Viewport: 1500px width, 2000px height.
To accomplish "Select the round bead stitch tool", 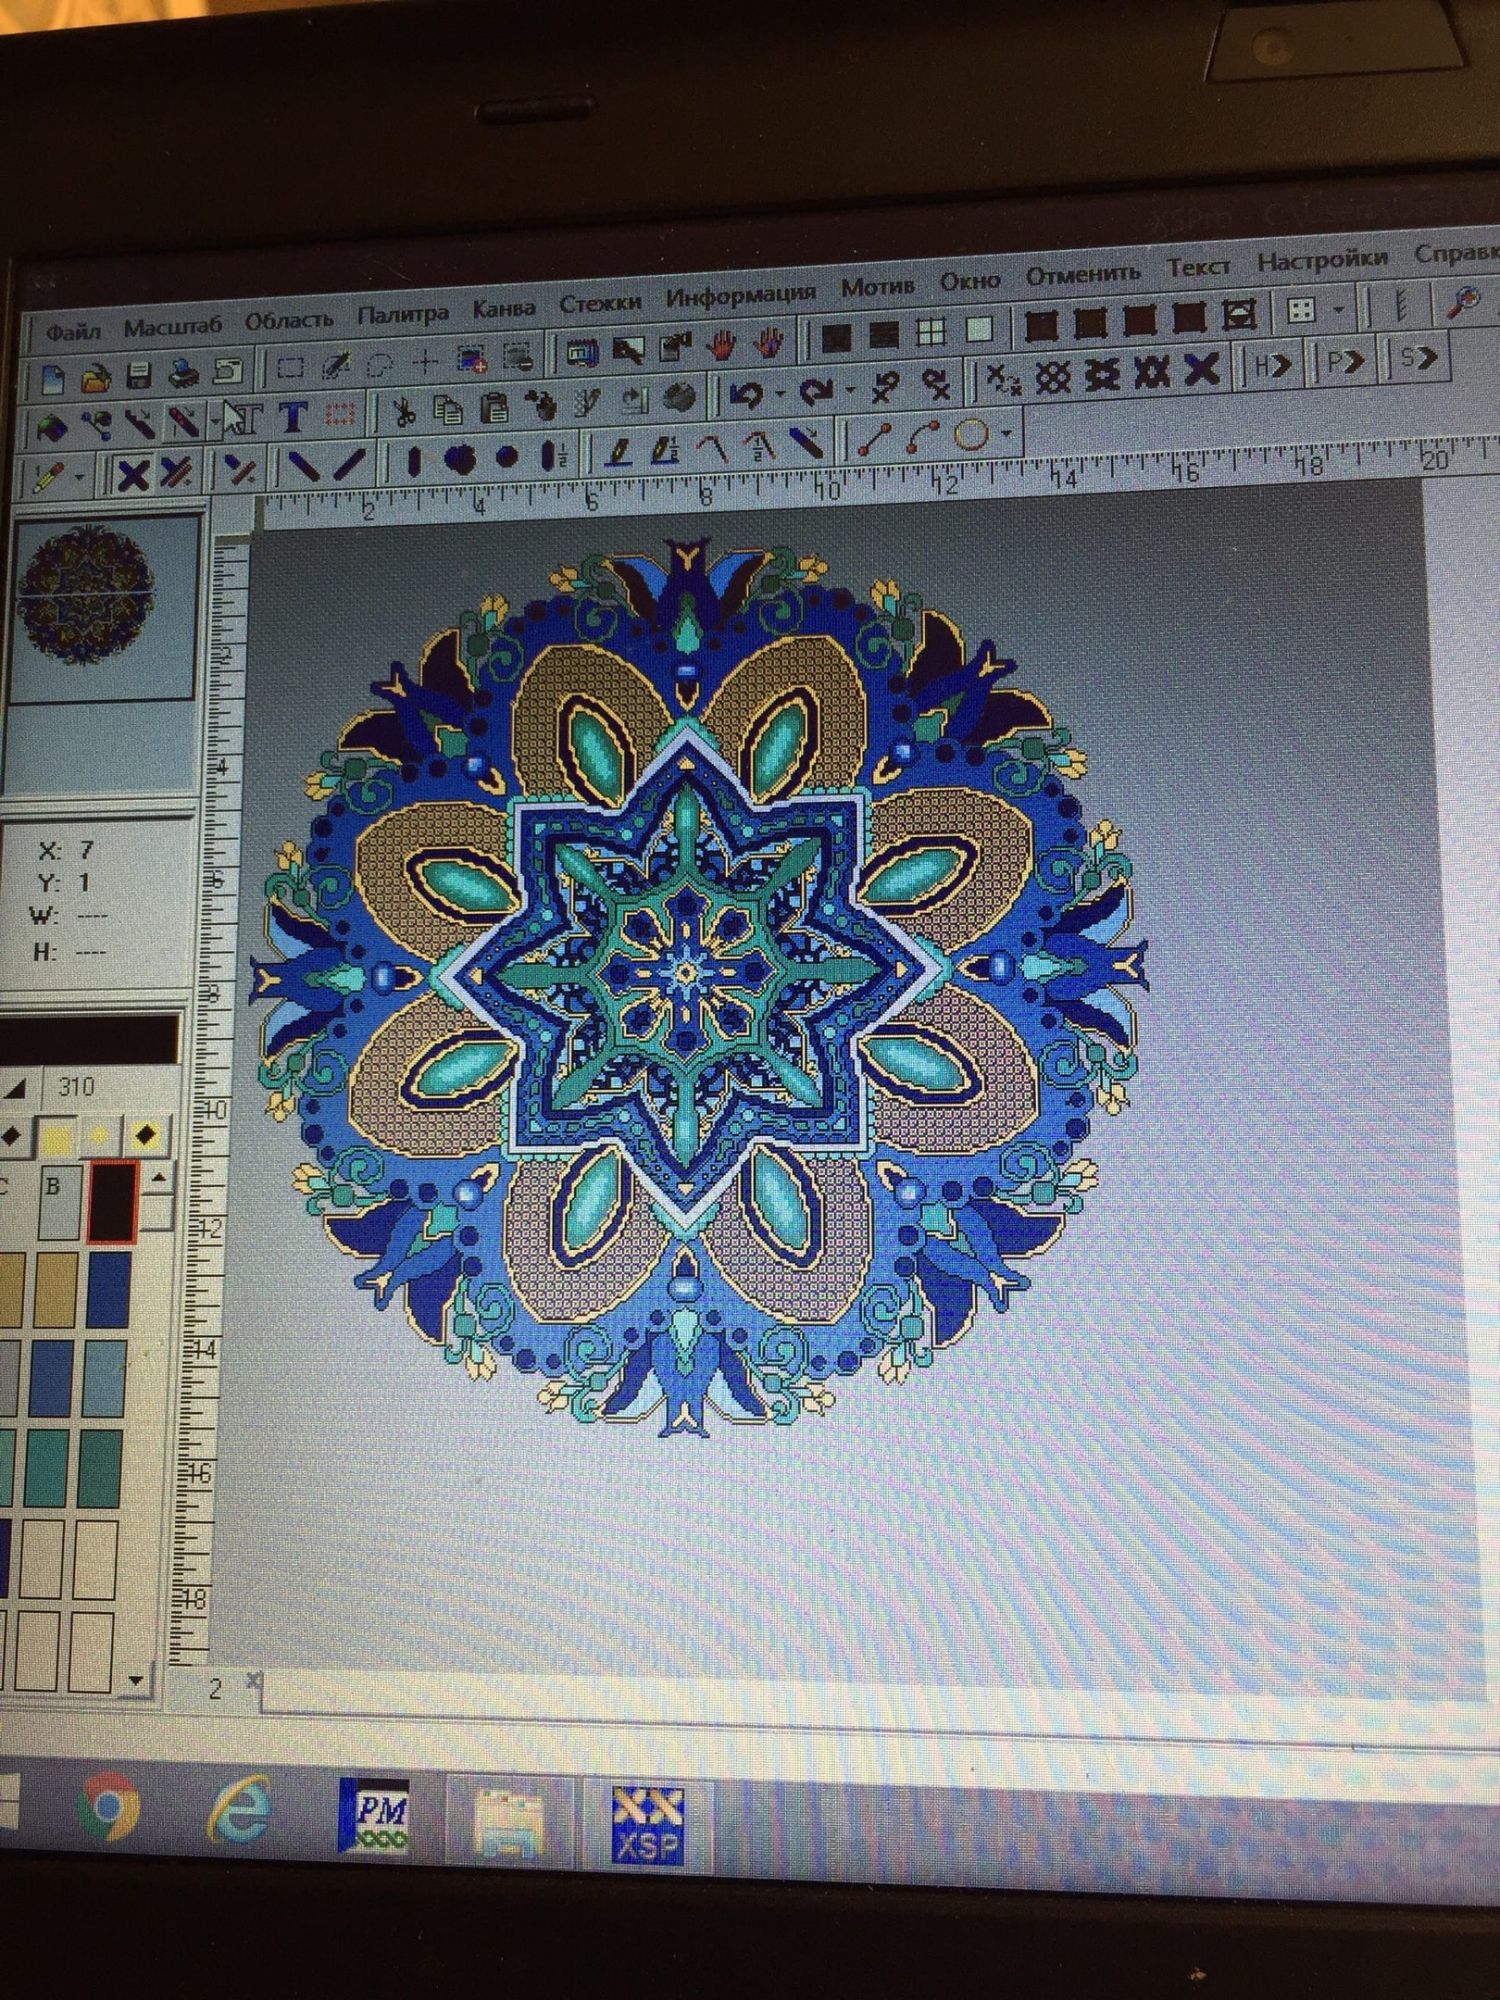I will coord(508,456).
